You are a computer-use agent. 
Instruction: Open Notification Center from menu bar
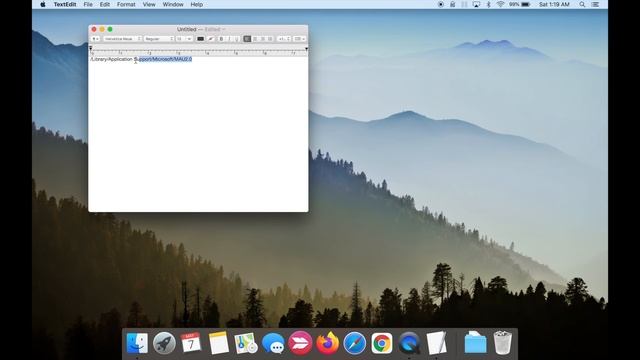pyautogui.click(x=596, y=4)
